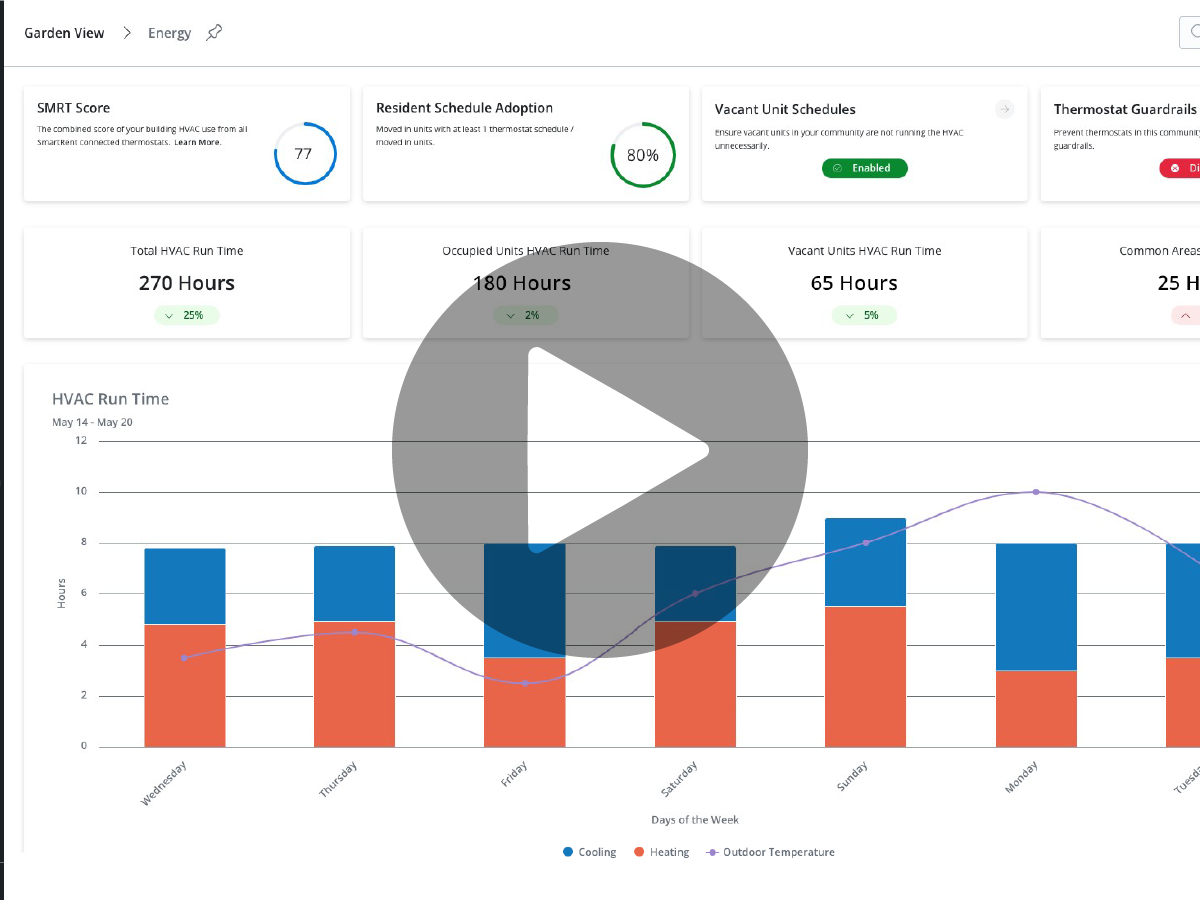Navigate to Garden View breadcrumb
The width and height of the screenshot is (1200, 900).
click(64, 33)
